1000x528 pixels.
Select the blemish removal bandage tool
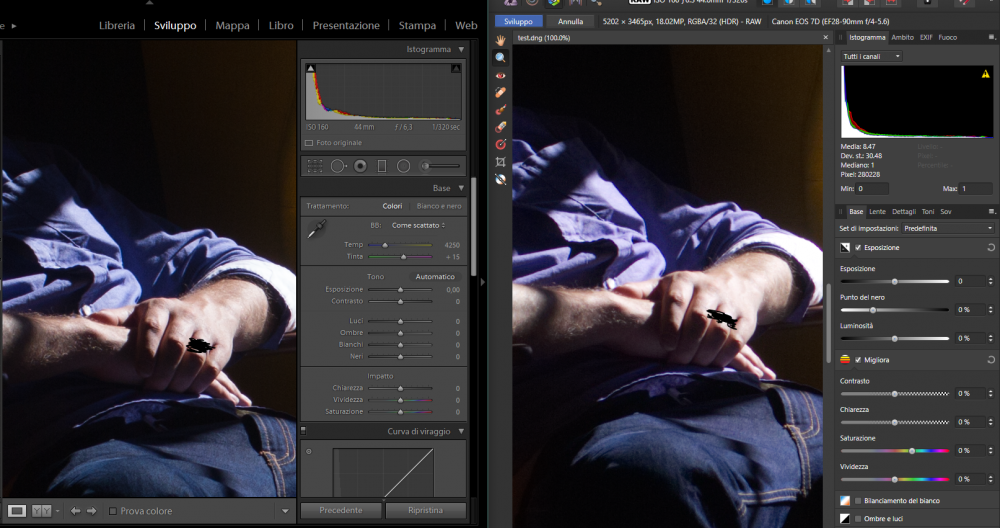[500, 92]
